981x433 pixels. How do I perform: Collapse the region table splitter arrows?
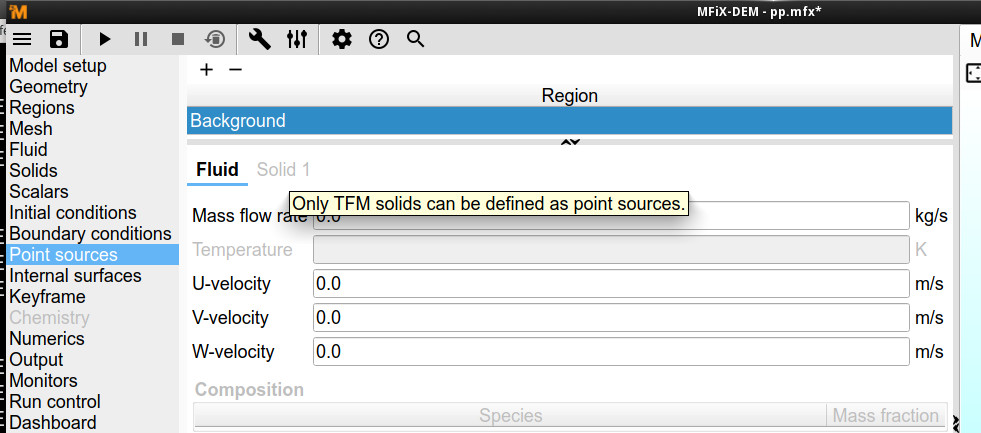click(570, 143)
